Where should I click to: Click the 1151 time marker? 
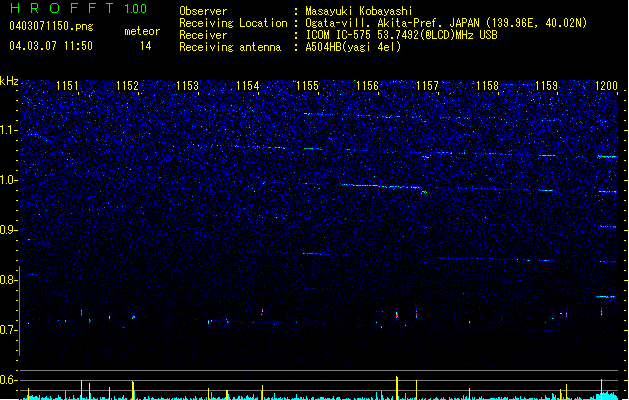click(x=67, y=86)
